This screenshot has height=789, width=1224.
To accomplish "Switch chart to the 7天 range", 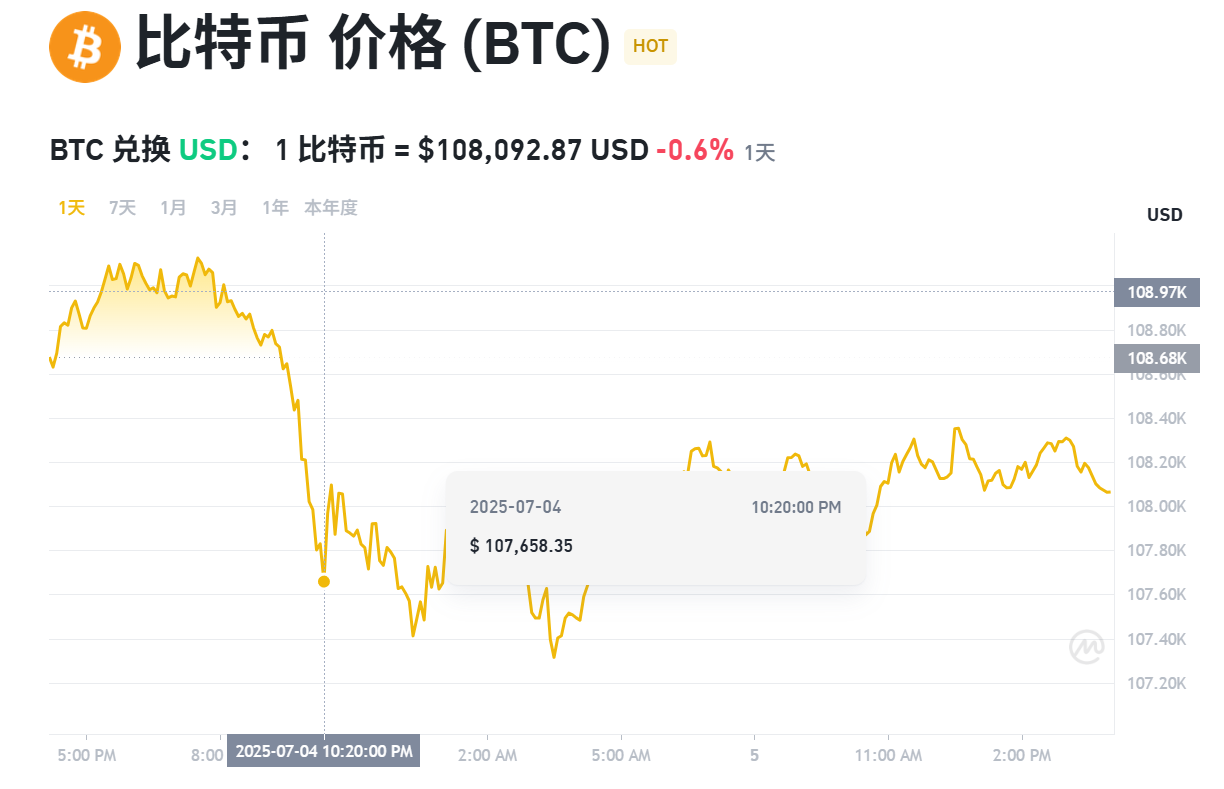I will pos(122,207).
